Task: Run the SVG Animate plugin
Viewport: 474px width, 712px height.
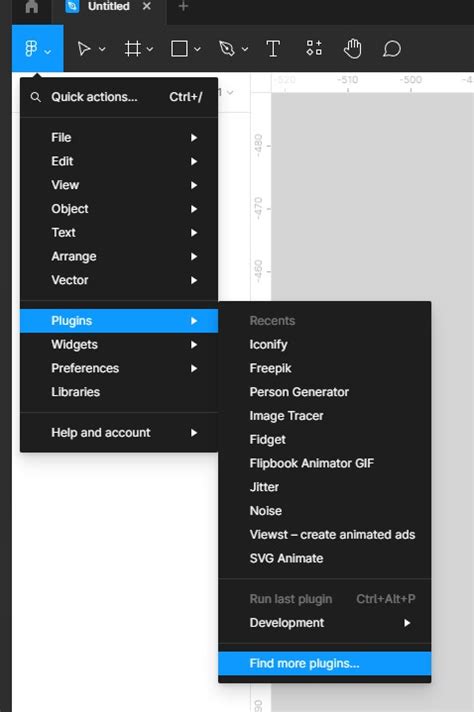Action: (x=325, y=559)
